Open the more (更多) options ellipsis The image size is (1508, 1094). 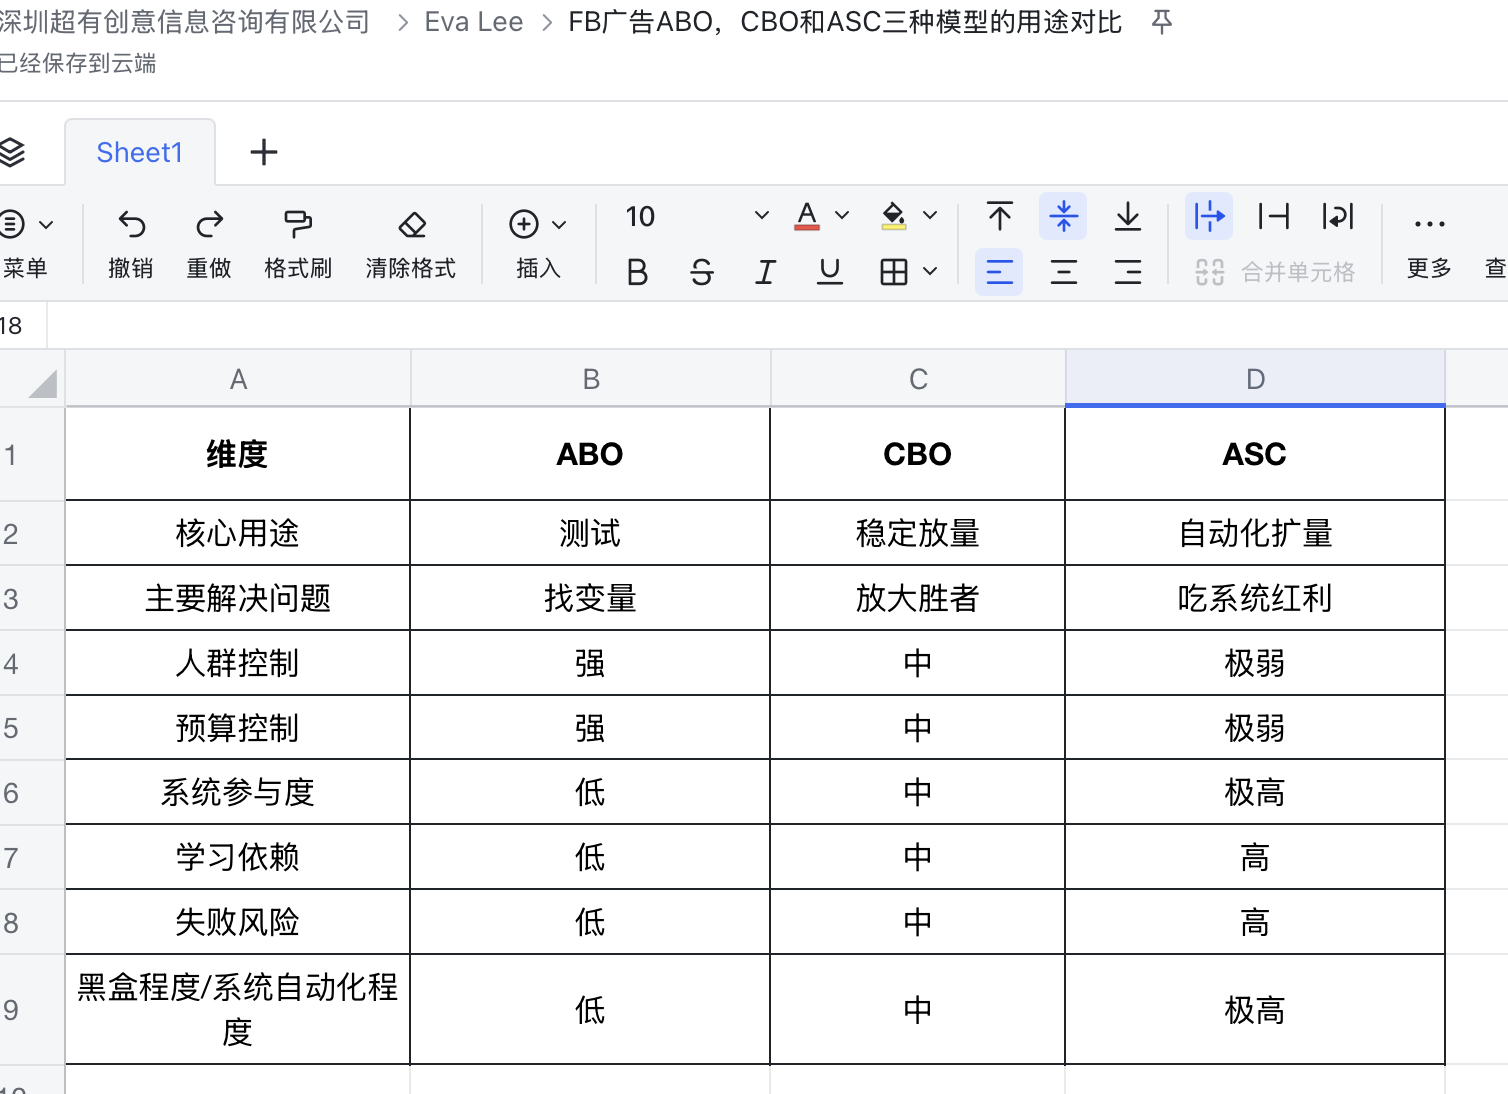tap(1429, 224)
